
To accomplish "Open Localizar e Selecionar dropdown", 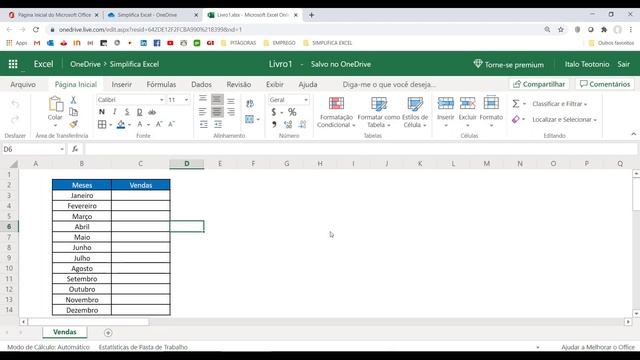I will tap(564, 119).
